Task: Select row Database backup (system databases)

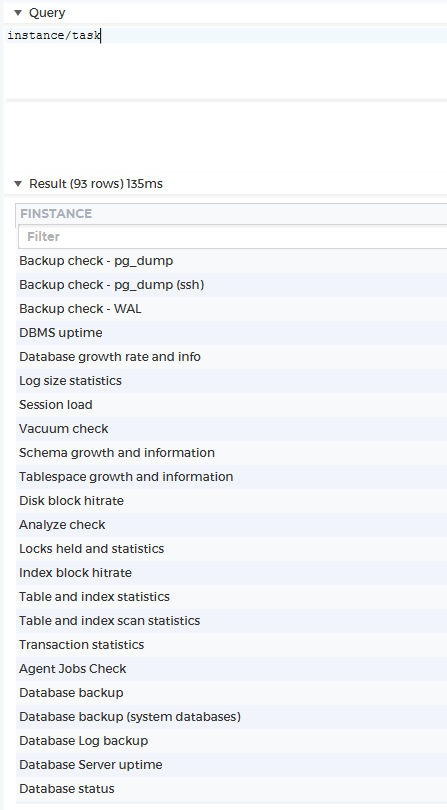Action: [x=232, y=717]
